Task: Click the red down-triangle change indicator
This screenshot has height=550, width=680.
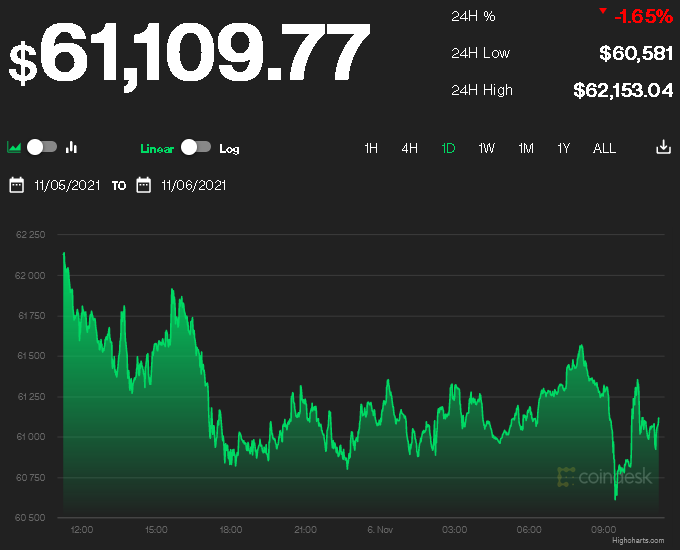Action: click(603, 10)
